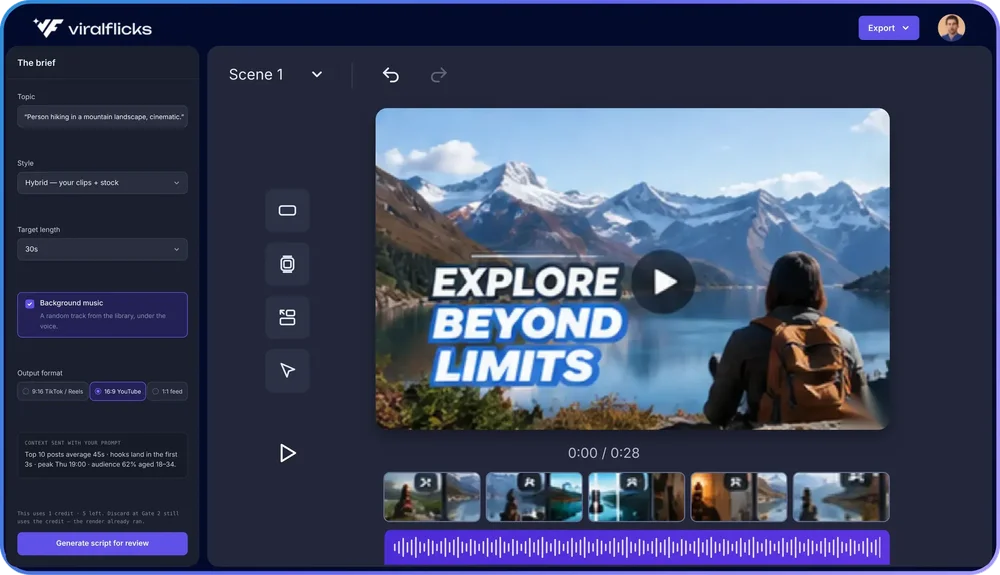1000x575 pixels.
Task: Select the 9:16 TikTok / Reels format
Action: click(x=53, y=391)
